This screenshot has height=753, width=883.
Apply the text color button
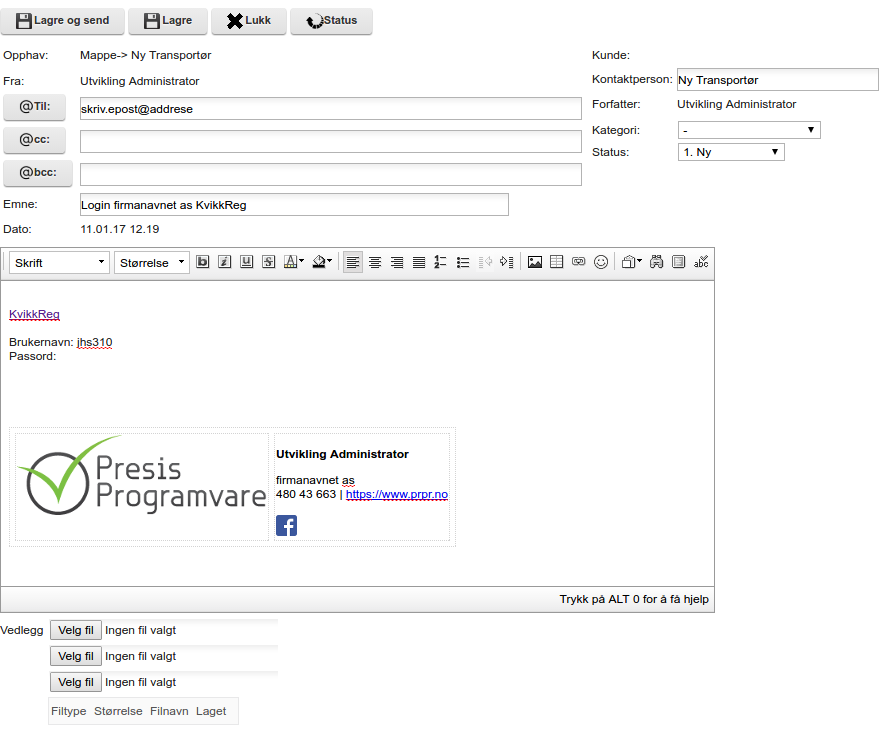pyautogui.click(x=291, y=262)
